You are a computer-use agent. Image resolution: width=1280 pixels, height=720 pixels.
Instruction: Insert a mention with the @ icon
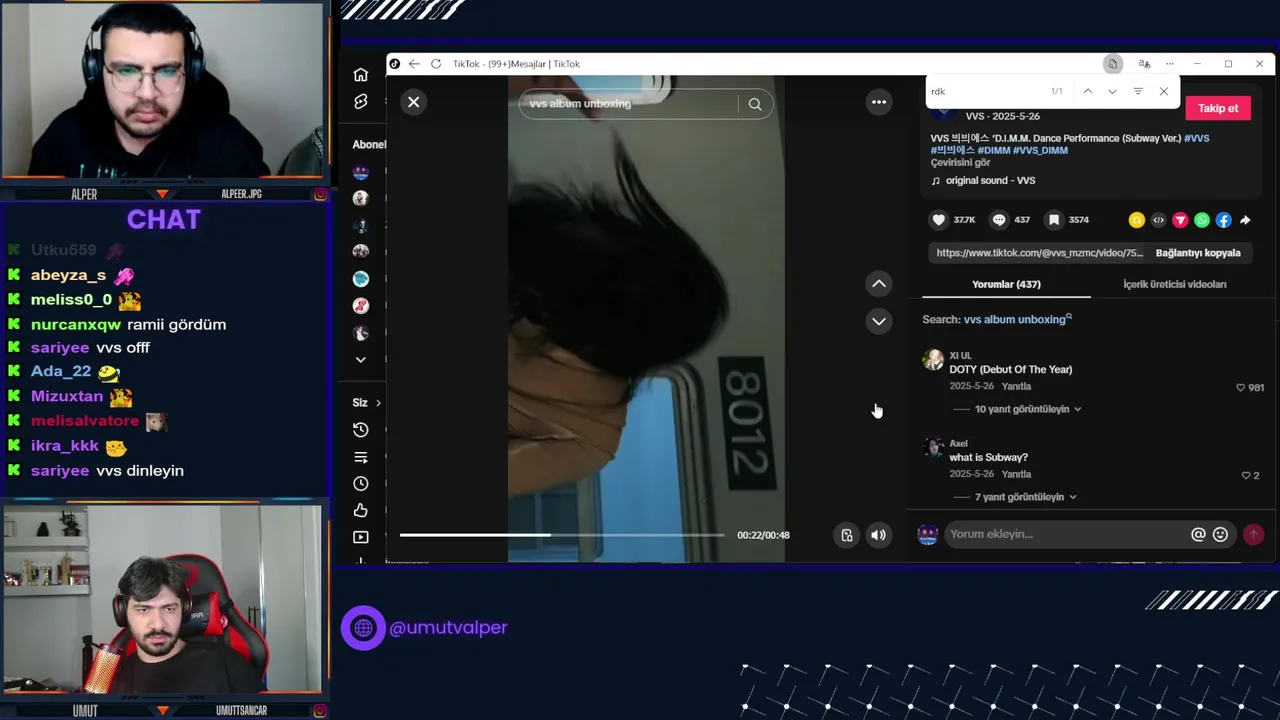(x=1198, y=534)
